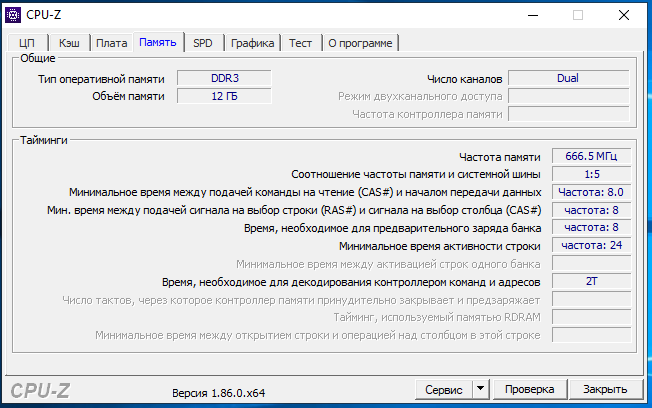Click the empty Режим двухканального доступа field

[x=568, y=96]
